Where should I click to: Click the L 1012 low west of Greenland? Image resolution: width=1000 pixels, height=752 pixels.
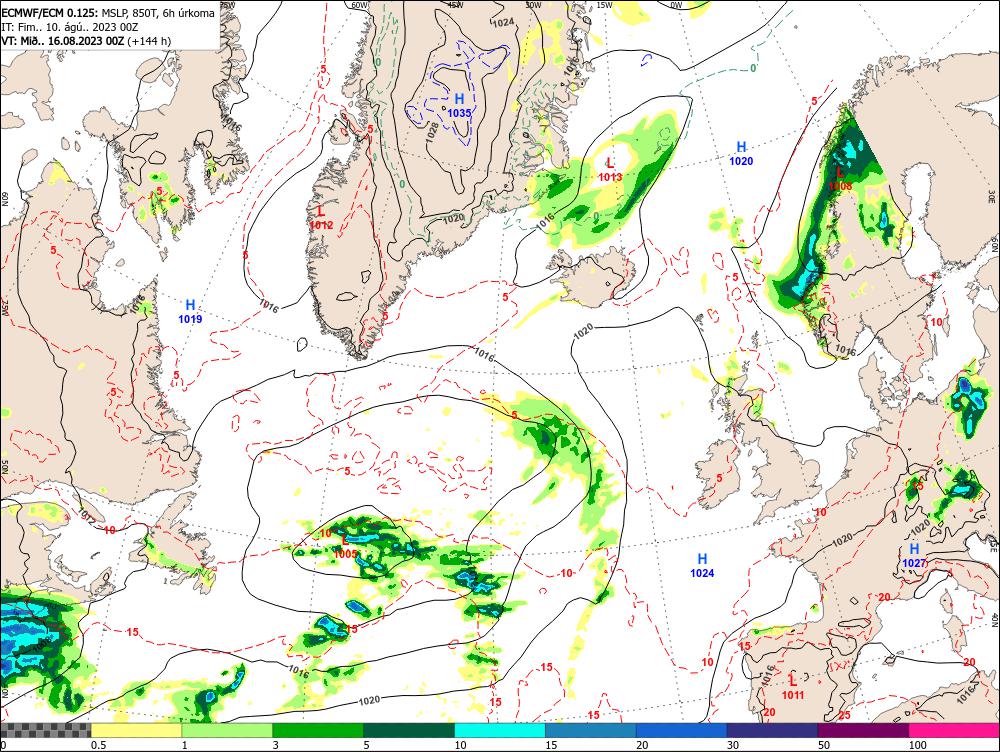click(x=321, y=217)
